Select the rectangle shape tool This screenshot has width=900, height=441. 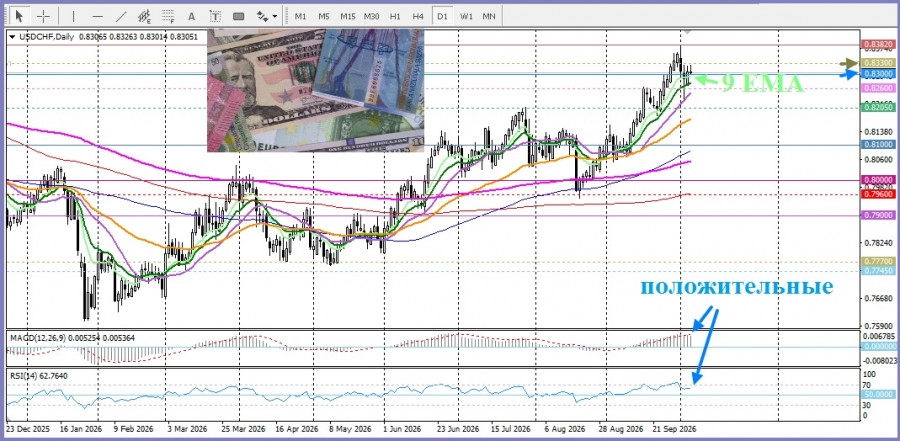pyautogui.click(x=238, y=16)
